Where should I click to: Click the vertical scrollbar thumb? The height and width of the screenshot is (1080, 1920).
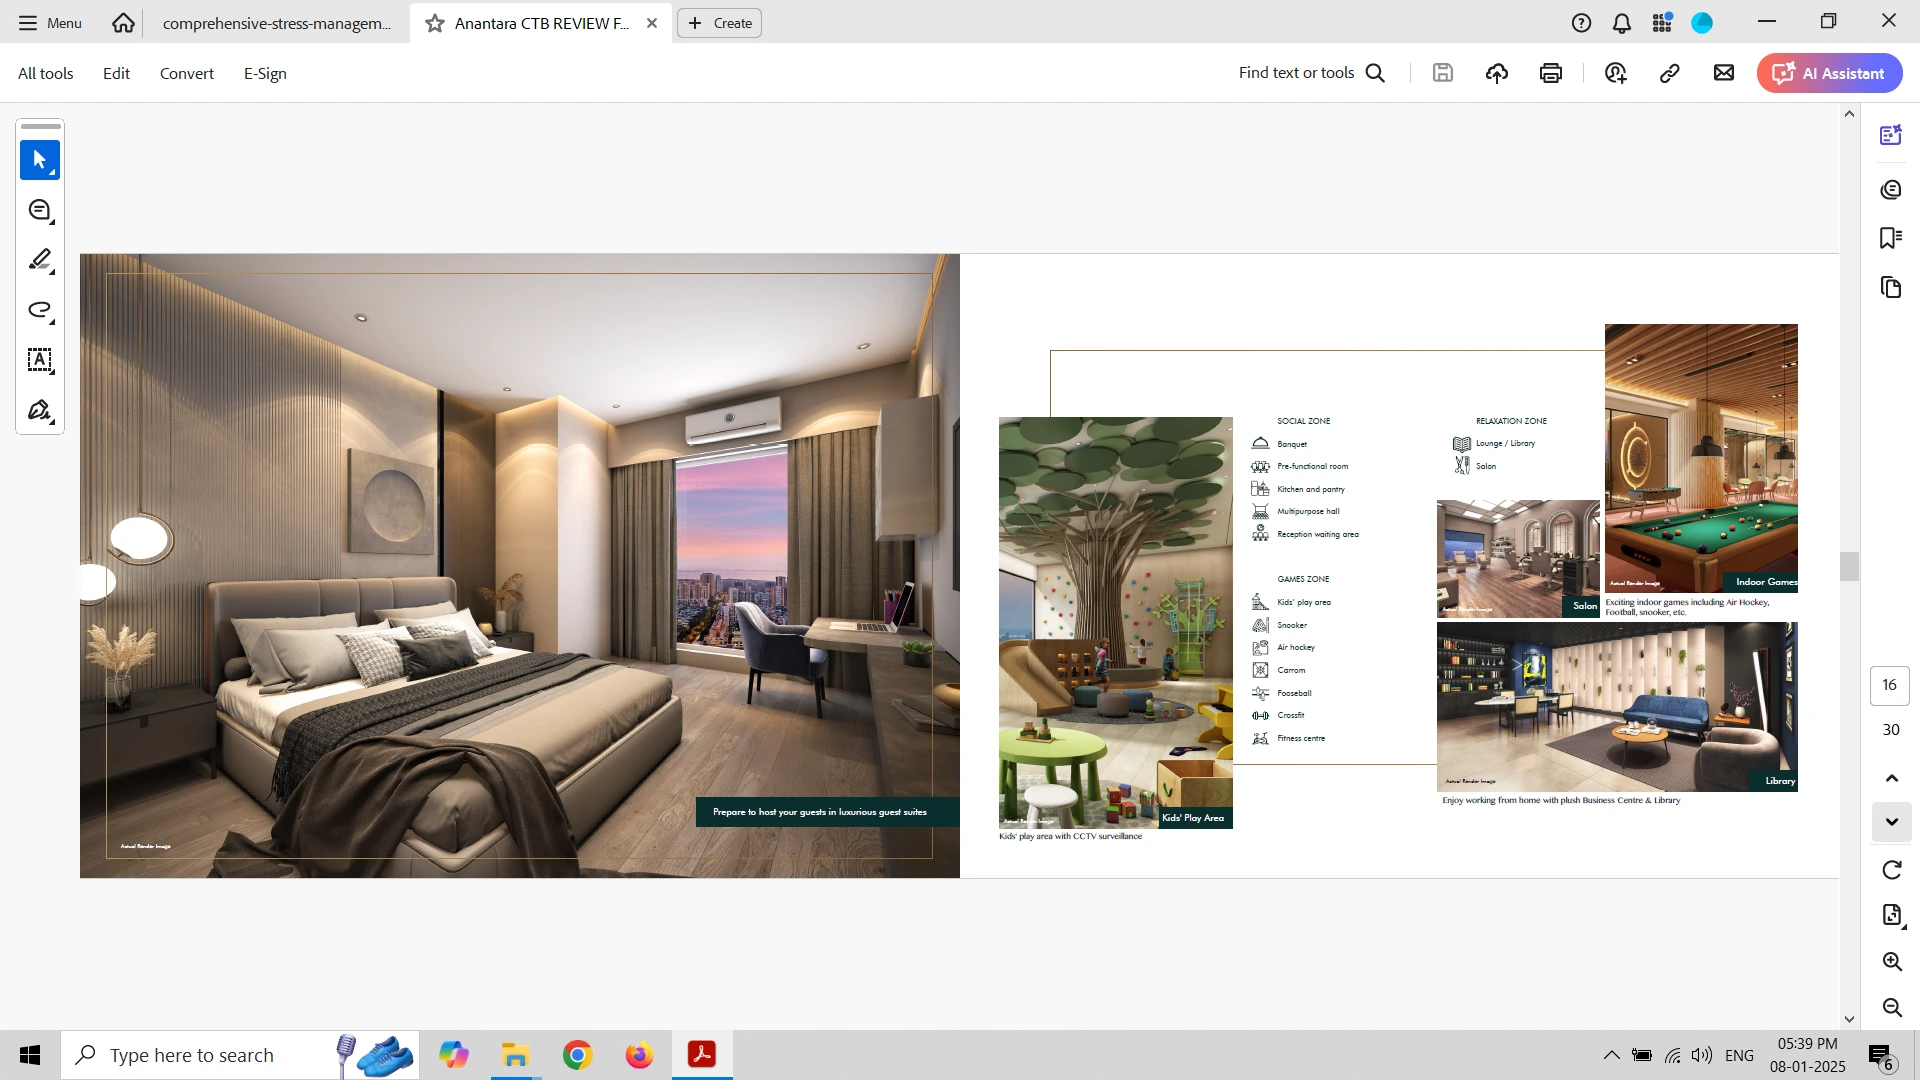pos(1849,566)
